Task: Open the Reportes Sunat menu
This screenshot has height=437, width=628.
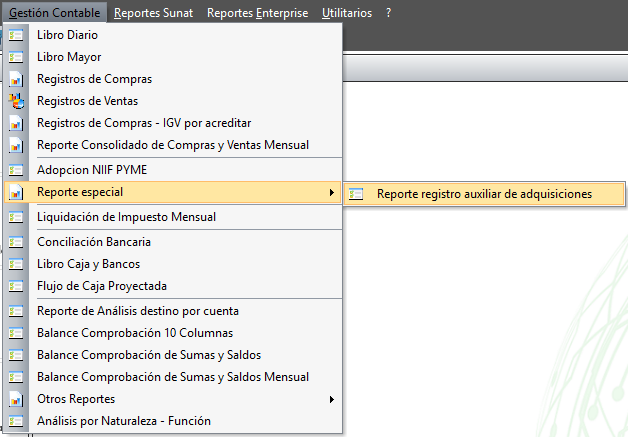Action: click(x=153, y=13)
